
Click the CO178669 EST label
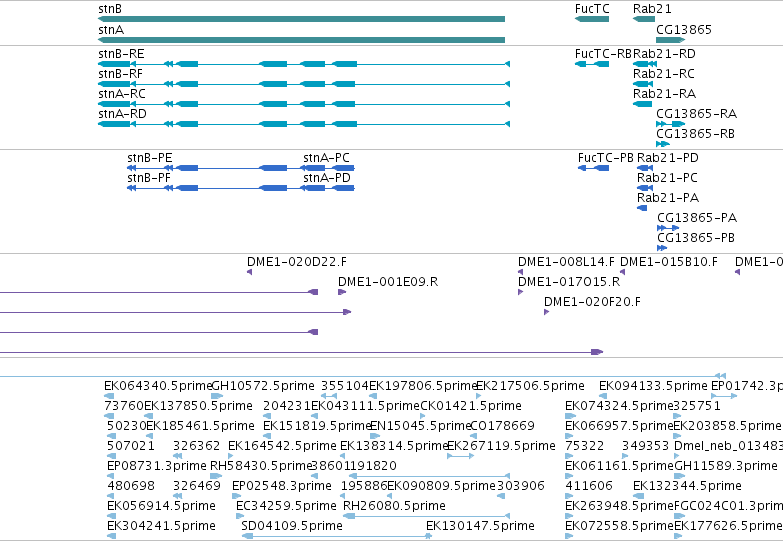point(502,426)
